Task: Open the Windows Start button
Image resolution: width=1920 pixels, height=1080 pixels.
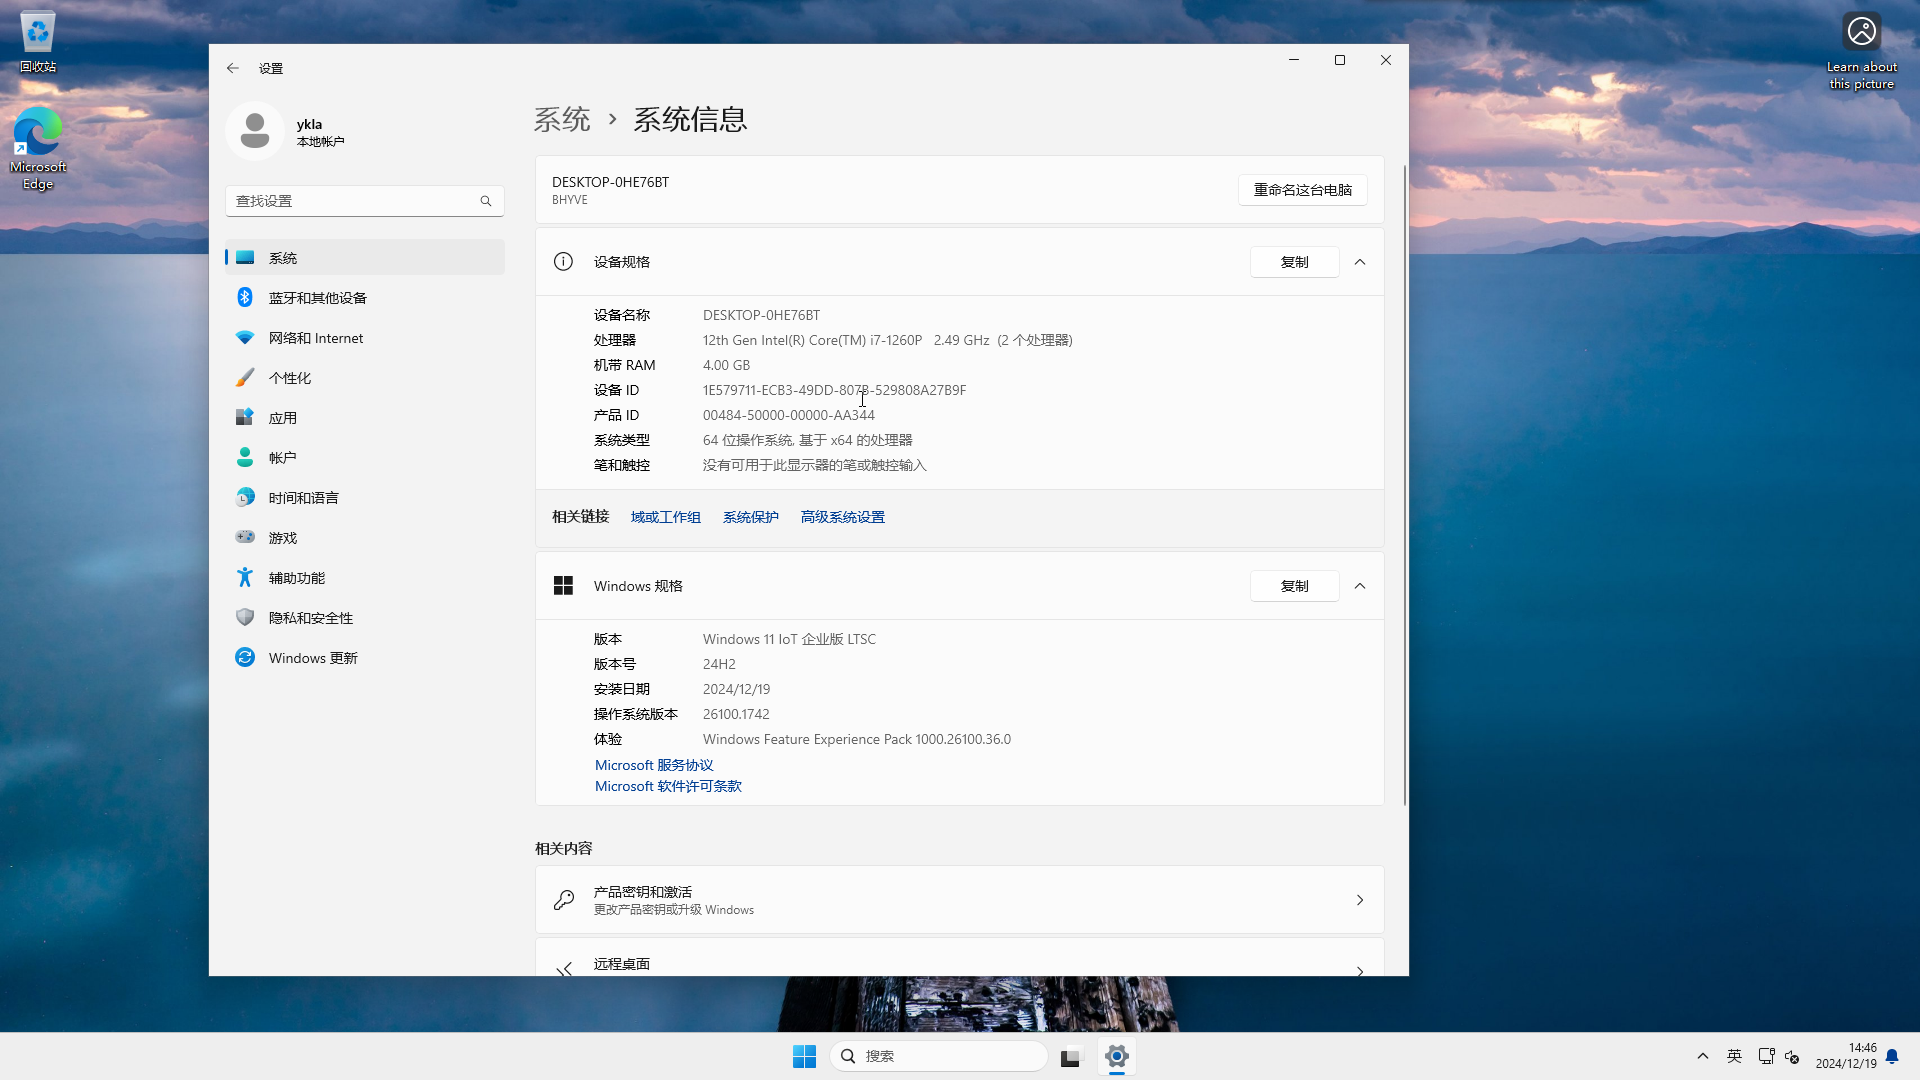Action: tap(804, 1056)
